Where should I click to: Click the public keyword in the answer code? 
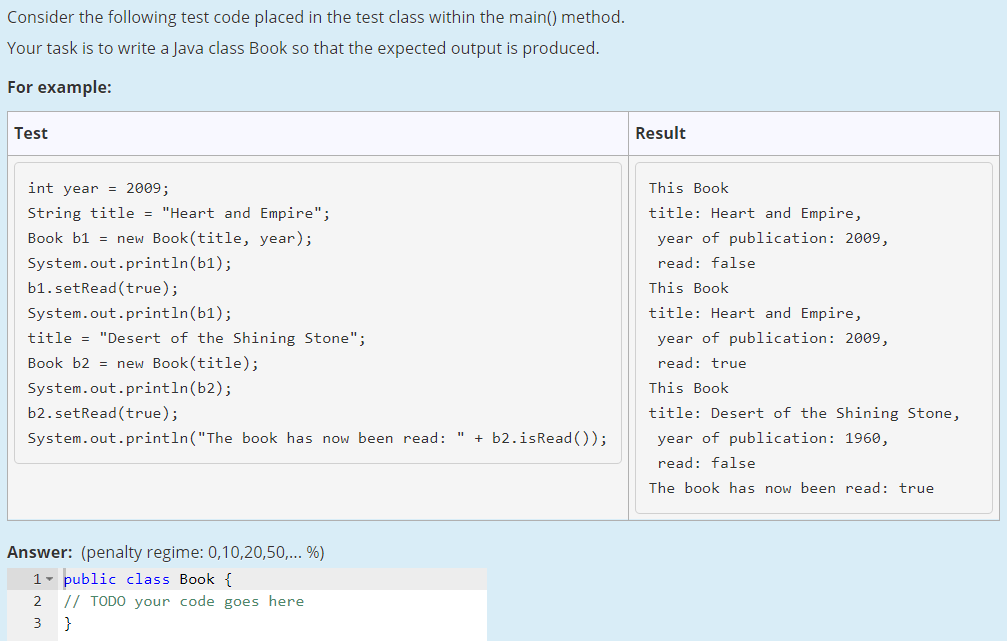coord(89,578)
